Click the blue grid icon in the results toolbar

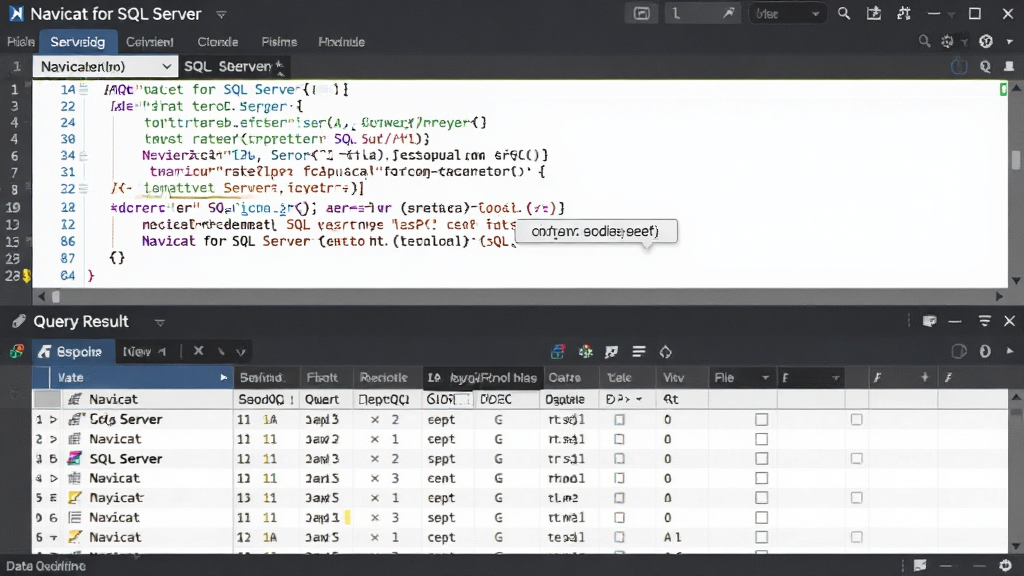[x=558, y=352]
